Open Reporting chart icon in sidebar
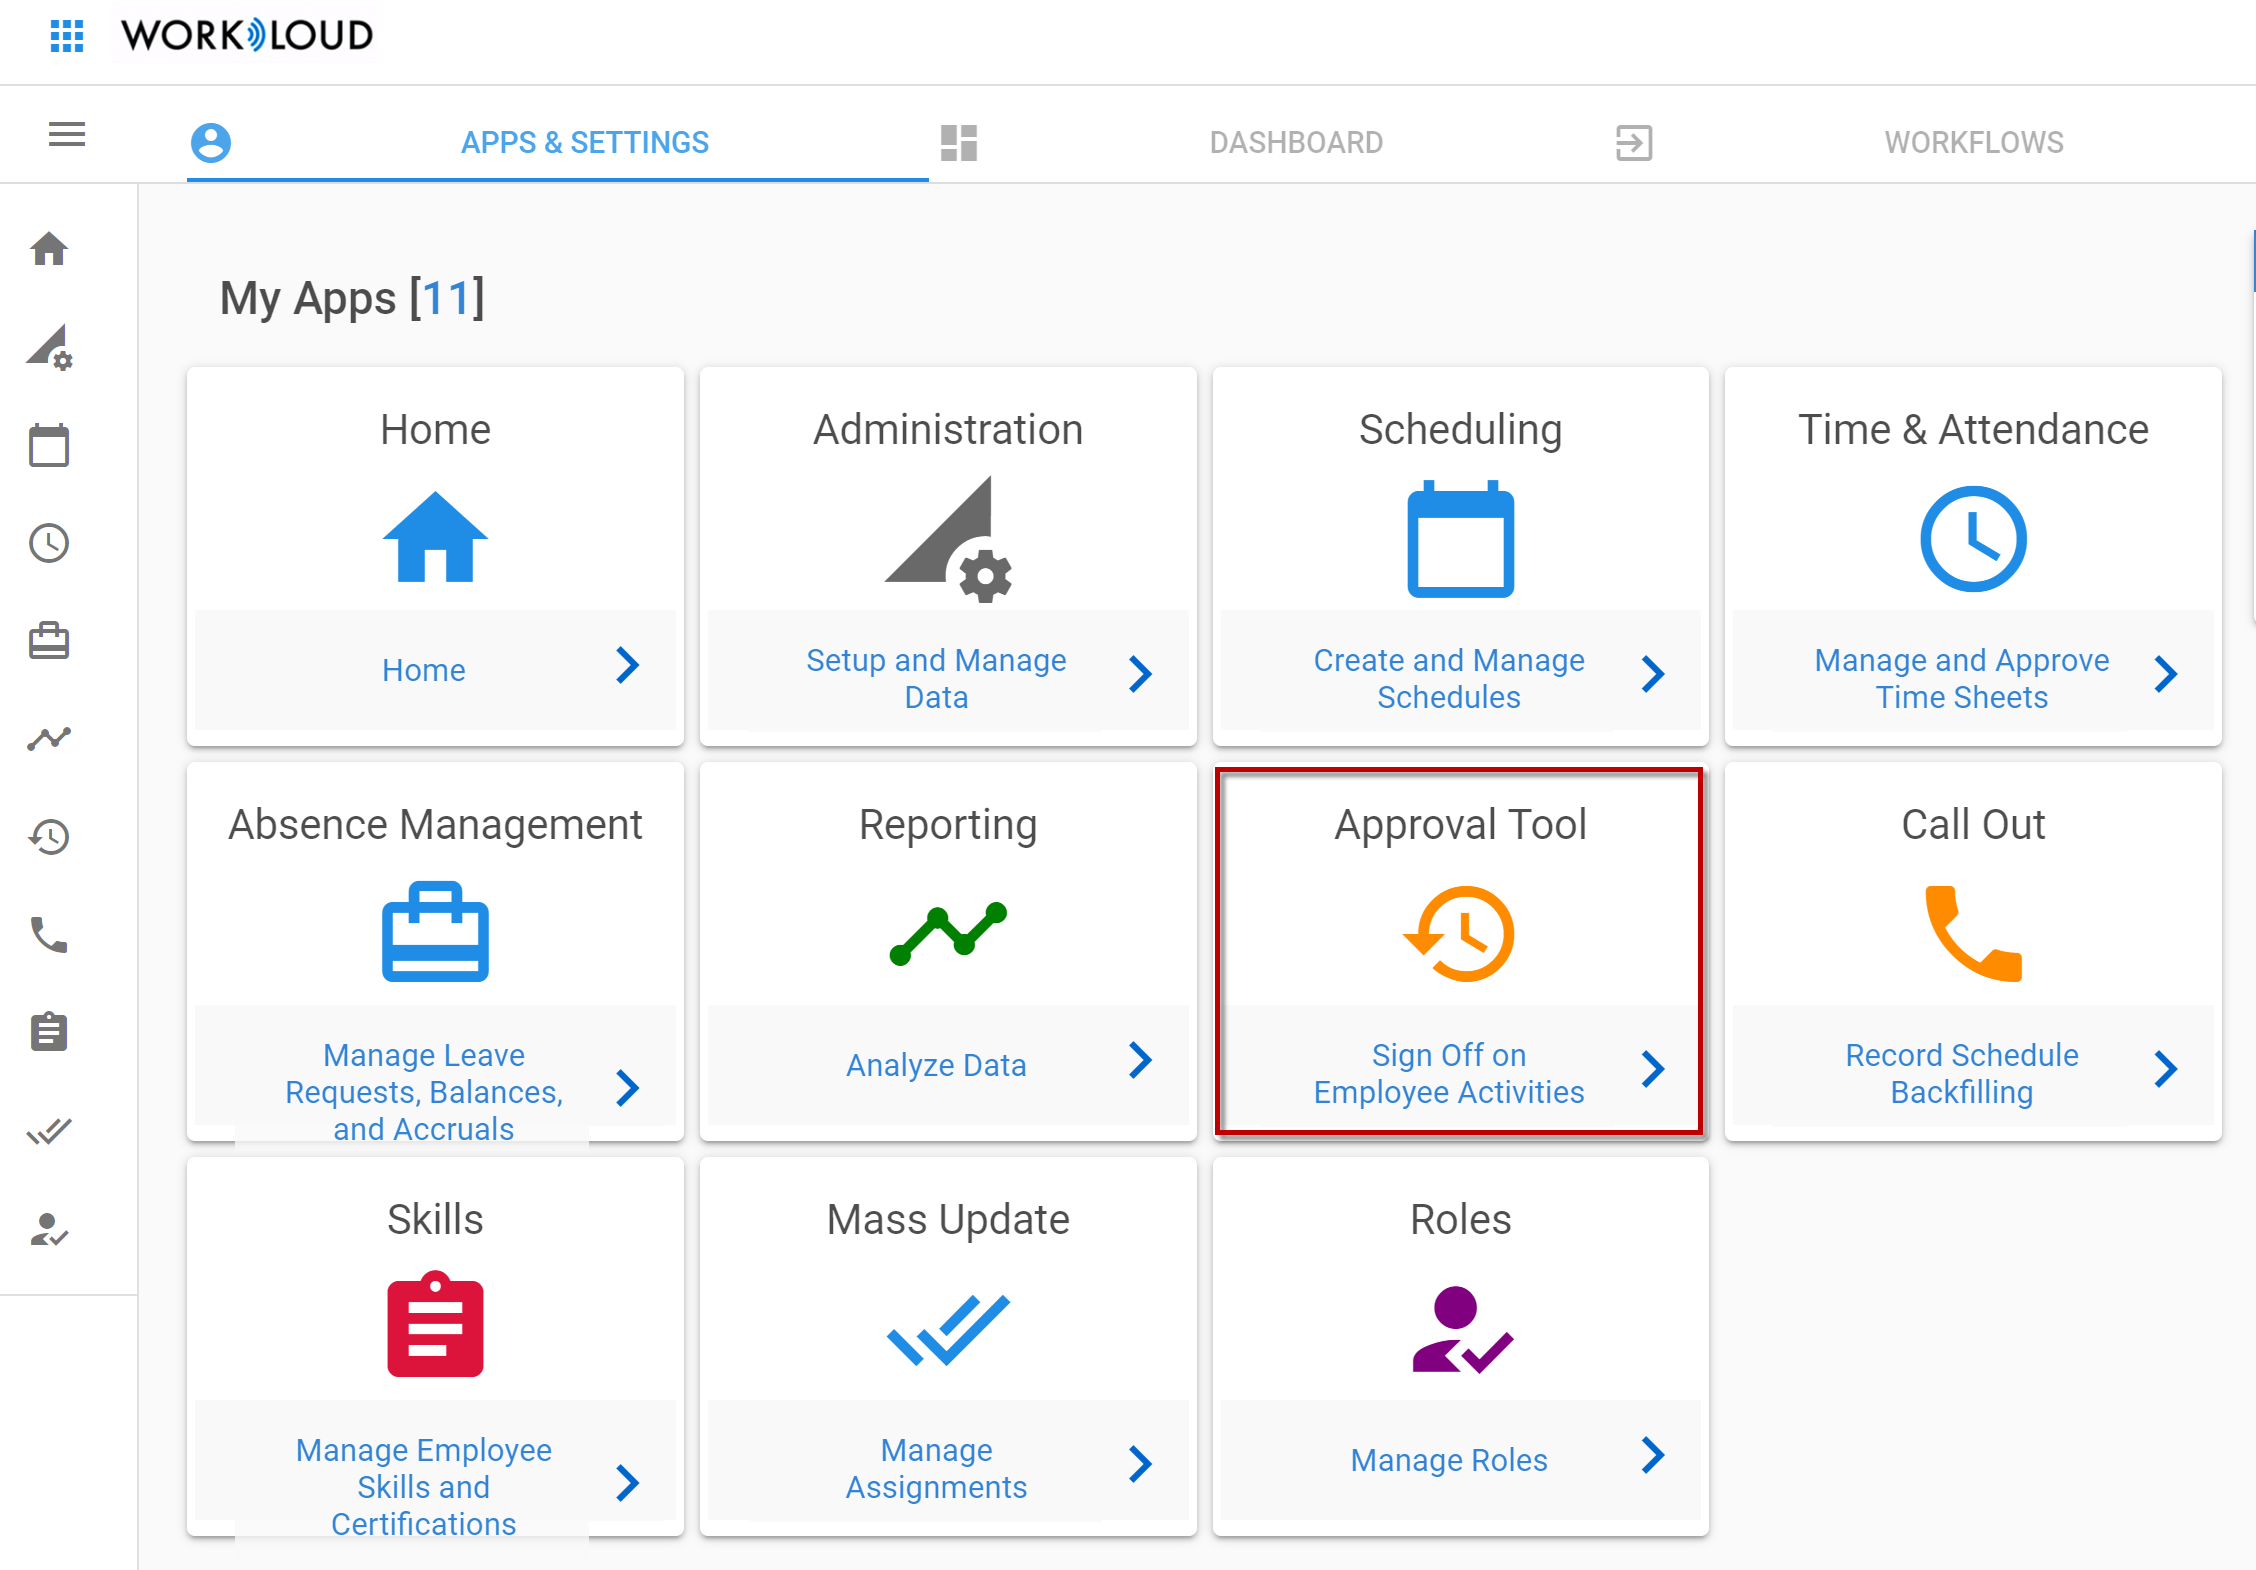This screenshot has width=2256, height=1570. click(49, 738)
